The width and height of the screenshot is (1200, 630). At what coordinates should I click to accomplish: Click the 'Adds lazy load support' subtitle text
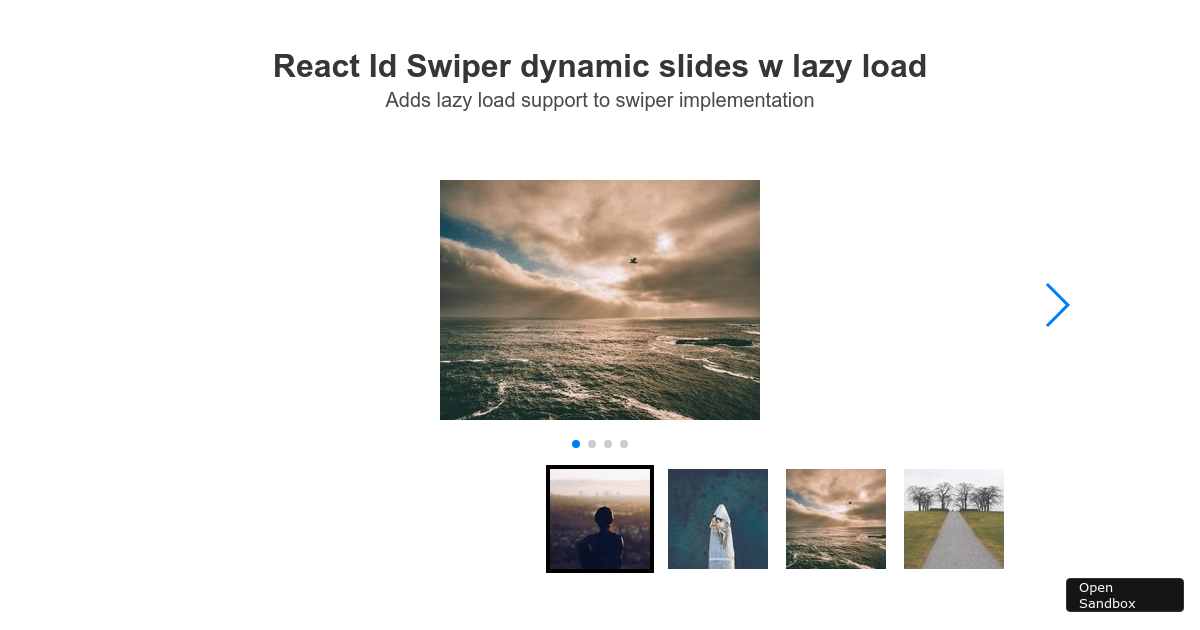pyautogui.click(x=600, y=100)
